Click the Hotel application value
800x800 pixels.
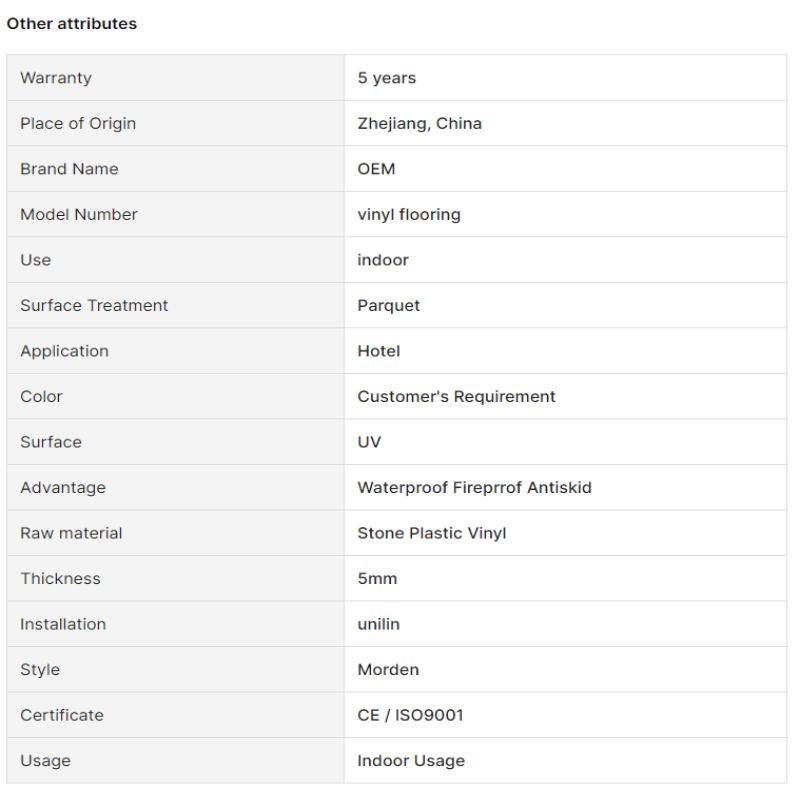pyautogui.click(x=379, y=351)
